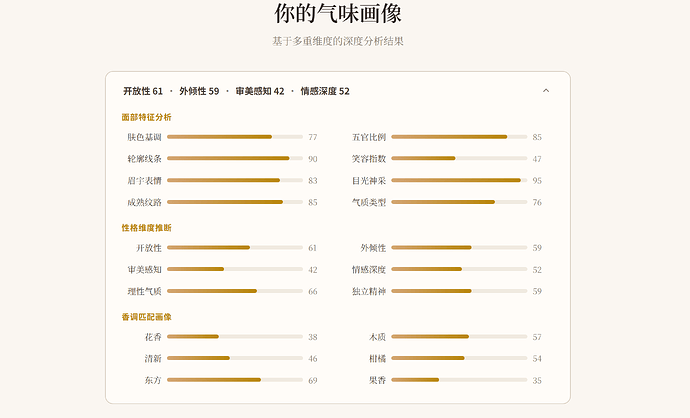Click the 气质类型 label

[x=369, y=202]
